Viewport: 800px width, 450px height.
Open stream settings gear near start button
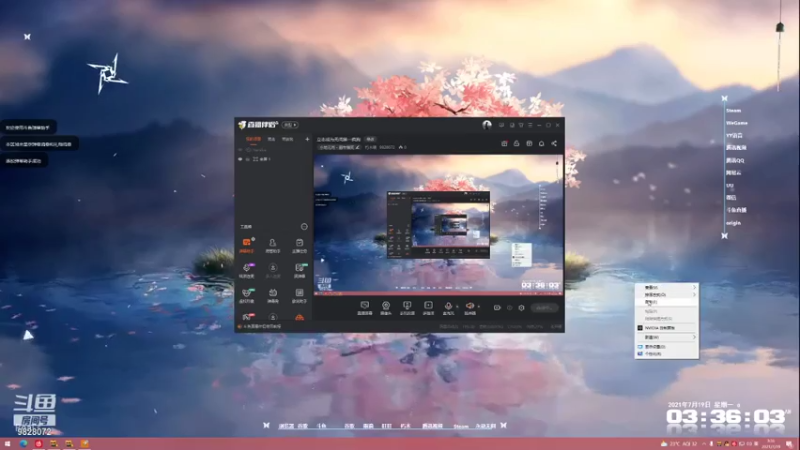coord(521,308)
